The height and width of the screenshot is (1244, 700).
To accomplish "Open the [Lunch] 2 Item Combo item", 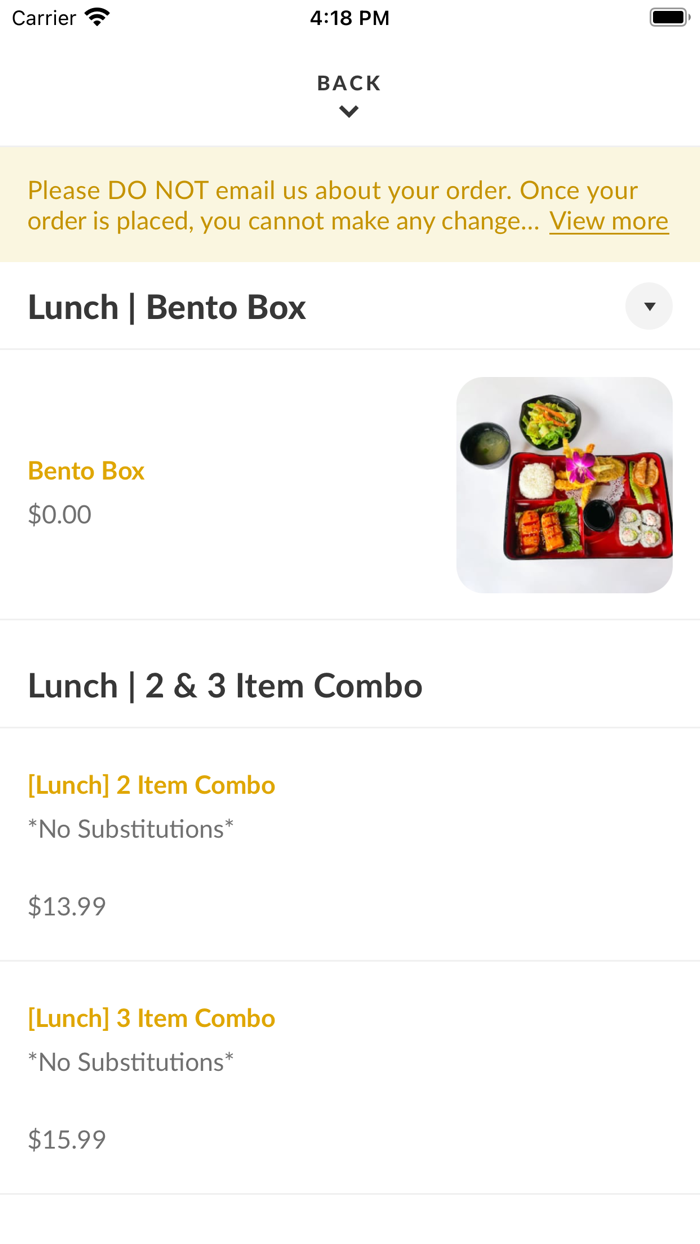I will point(151,785).
